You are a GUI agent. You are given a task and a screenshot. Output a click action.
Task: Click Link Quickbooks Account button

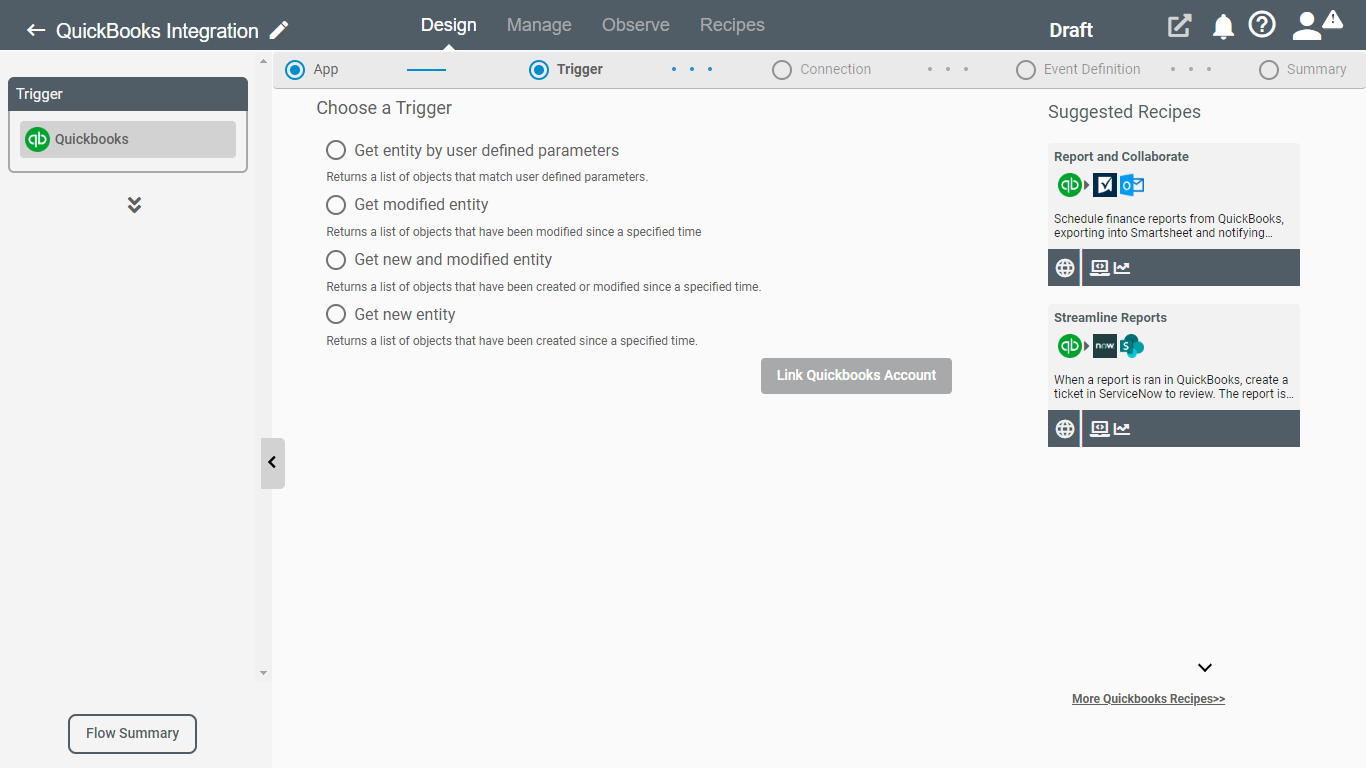pyautogui.click(x=856, y=376)
